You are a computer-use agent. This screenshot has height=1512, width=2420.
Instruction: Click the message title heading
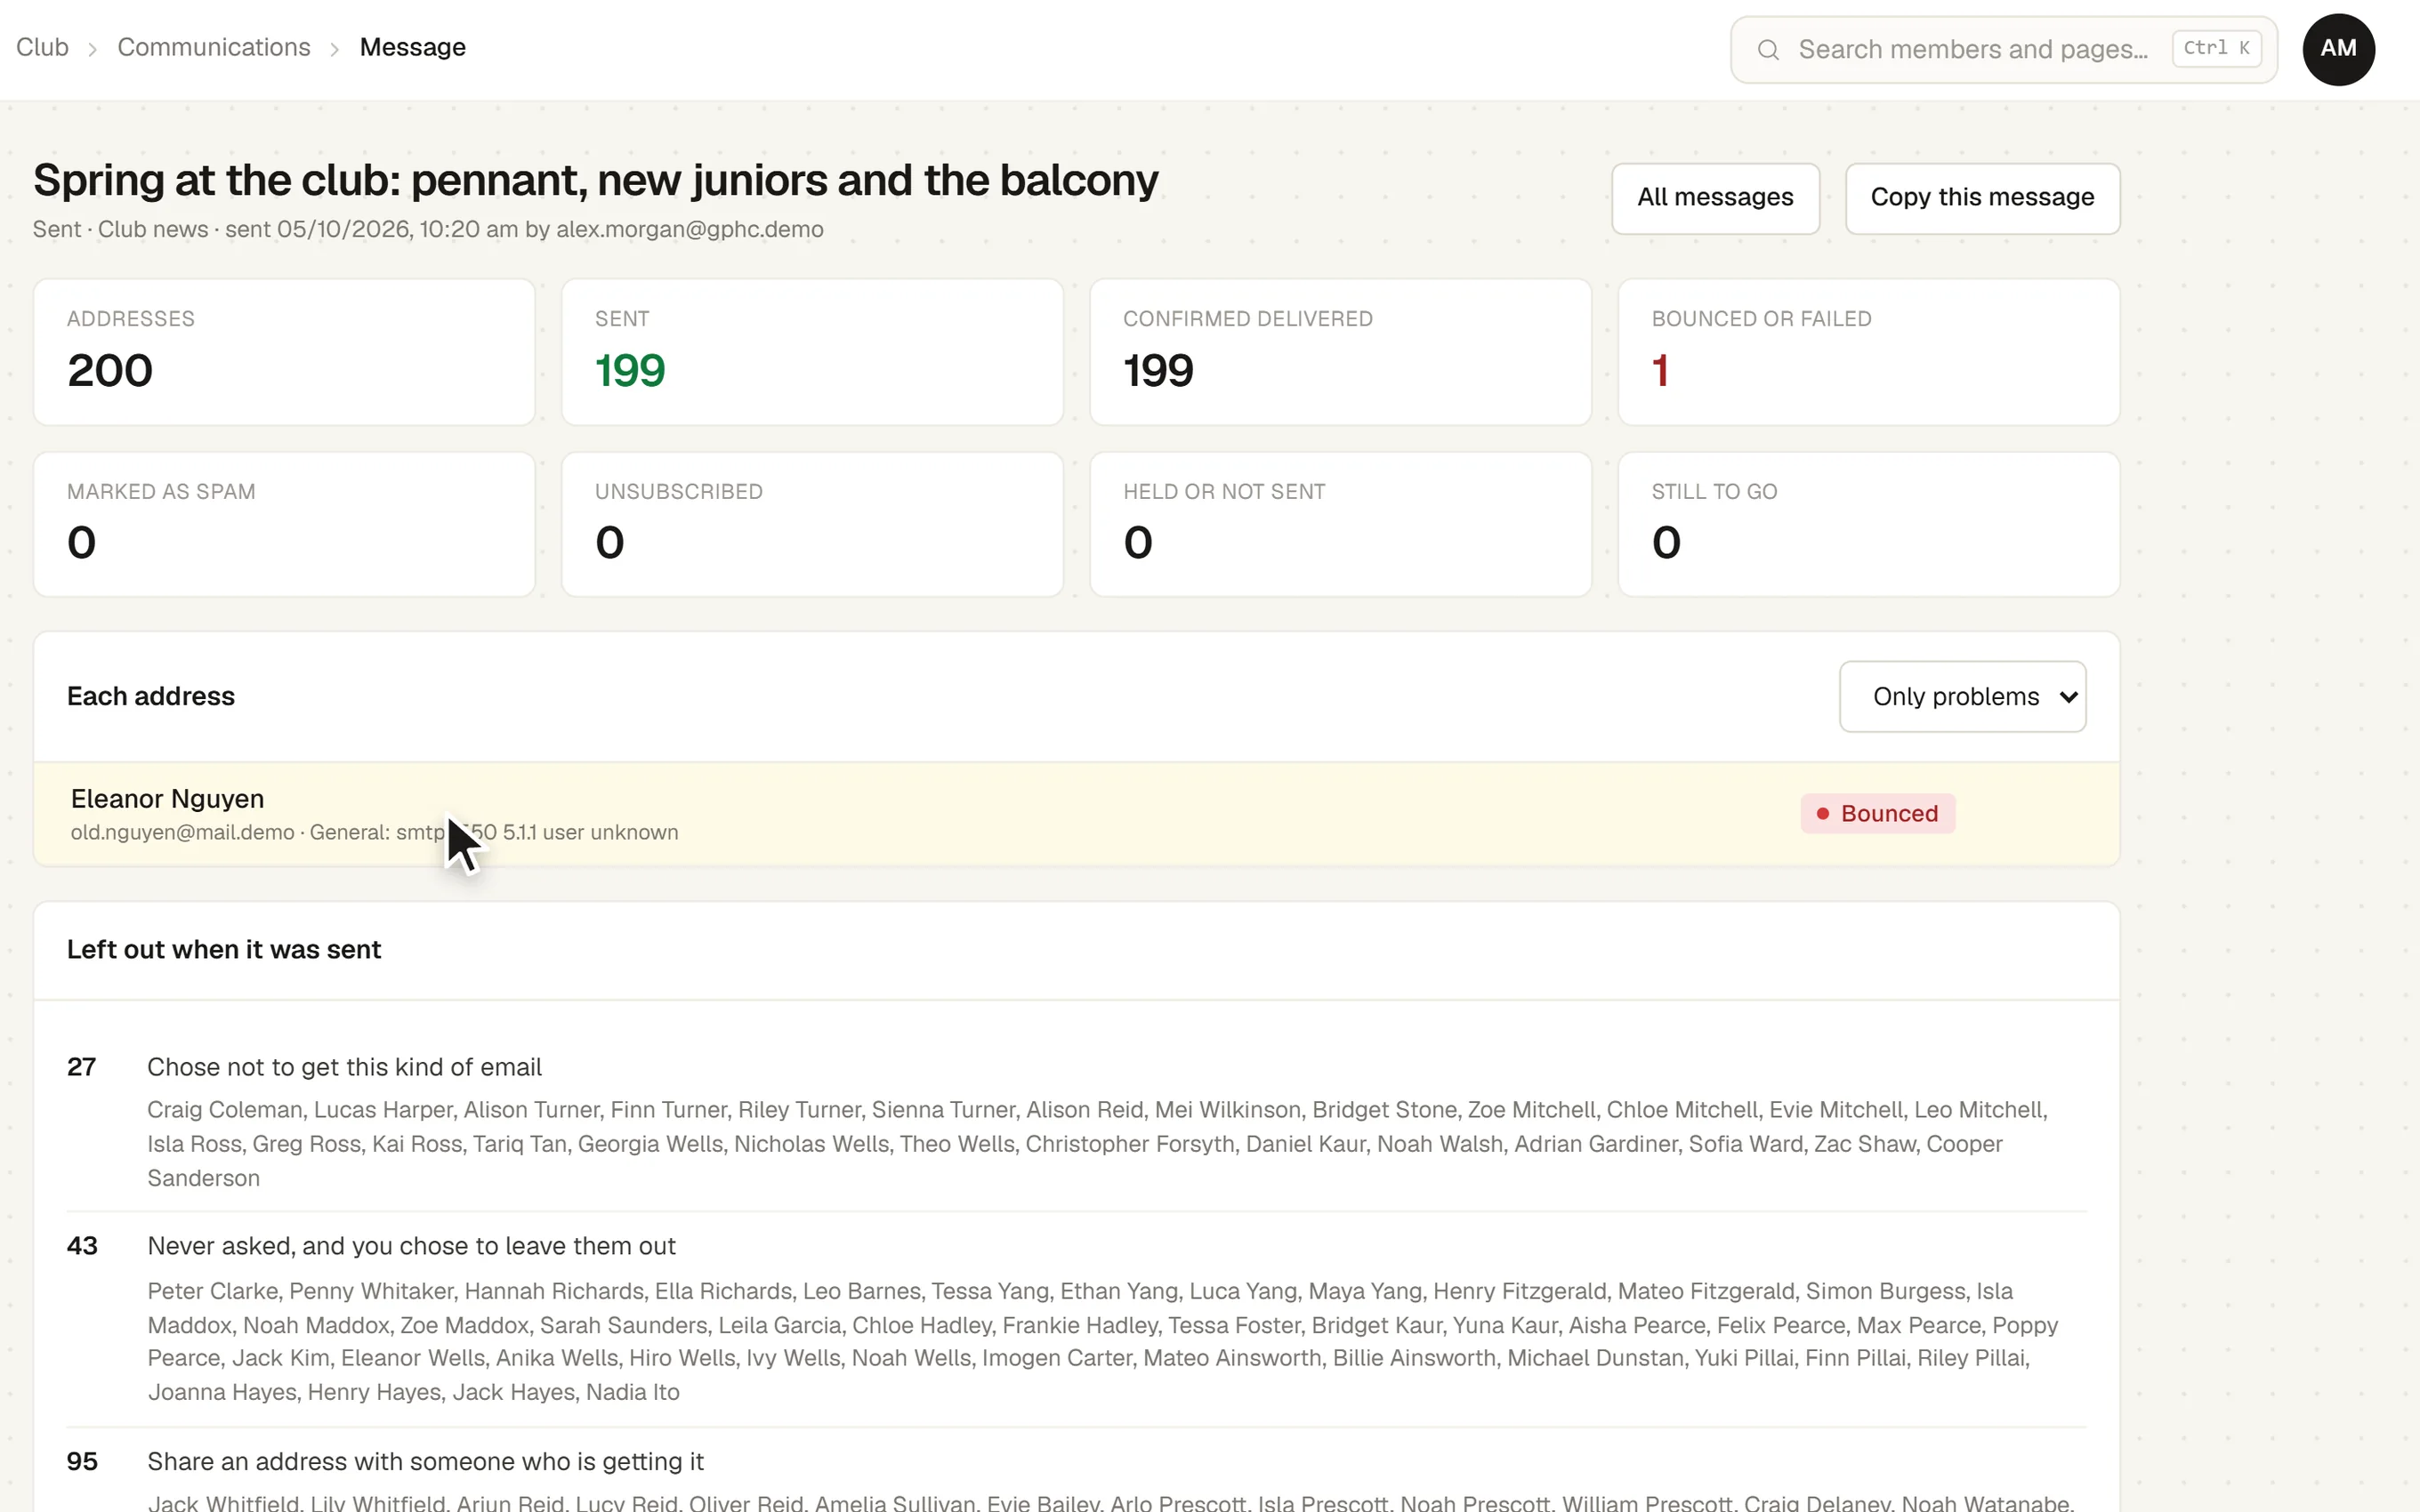point(596,181)
